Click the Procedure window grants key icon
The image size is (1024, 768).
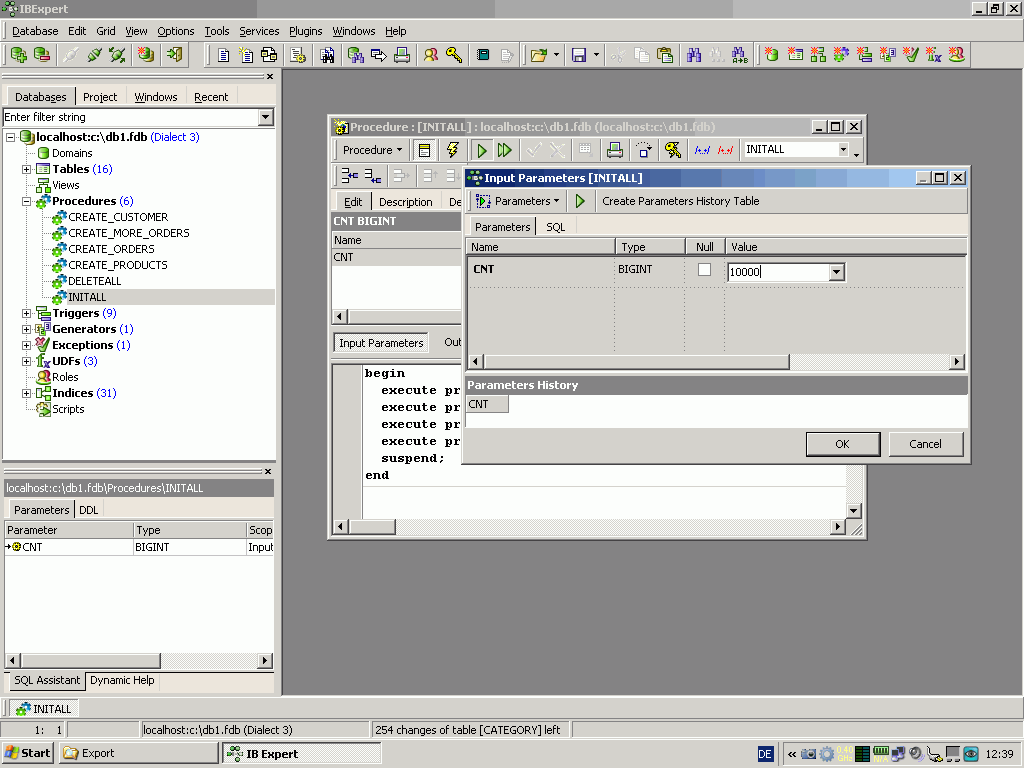(x=673, y=150)
